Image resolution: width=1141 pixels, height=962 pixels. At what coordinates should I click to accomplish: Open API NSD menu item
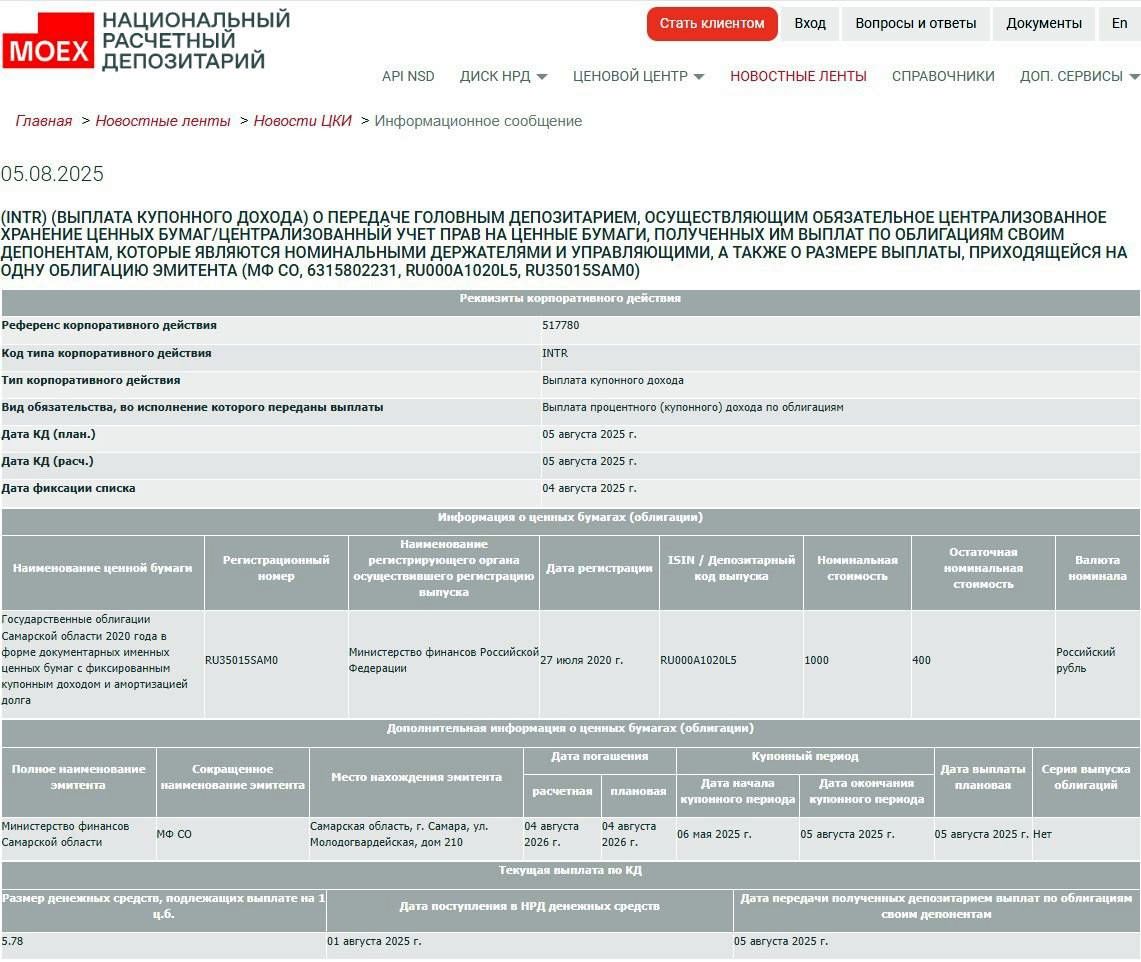[408, 76]
